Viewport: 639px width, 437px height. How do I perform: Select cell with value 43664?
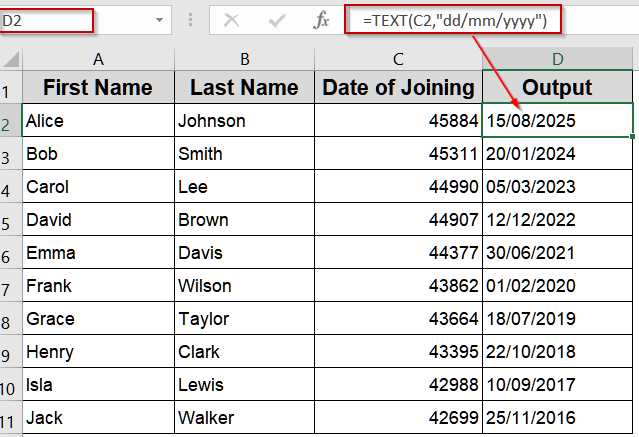(x=398, y=318)
